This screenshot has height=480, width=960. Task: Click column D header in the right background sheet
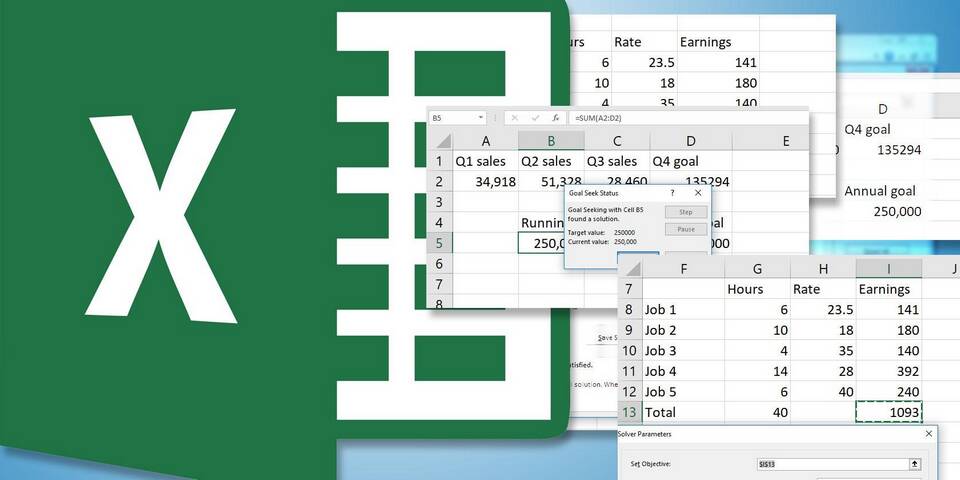(882, 109)
